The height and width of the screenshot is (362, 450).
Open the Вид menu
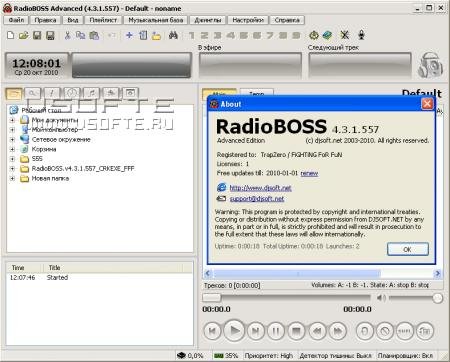[73, 20]
